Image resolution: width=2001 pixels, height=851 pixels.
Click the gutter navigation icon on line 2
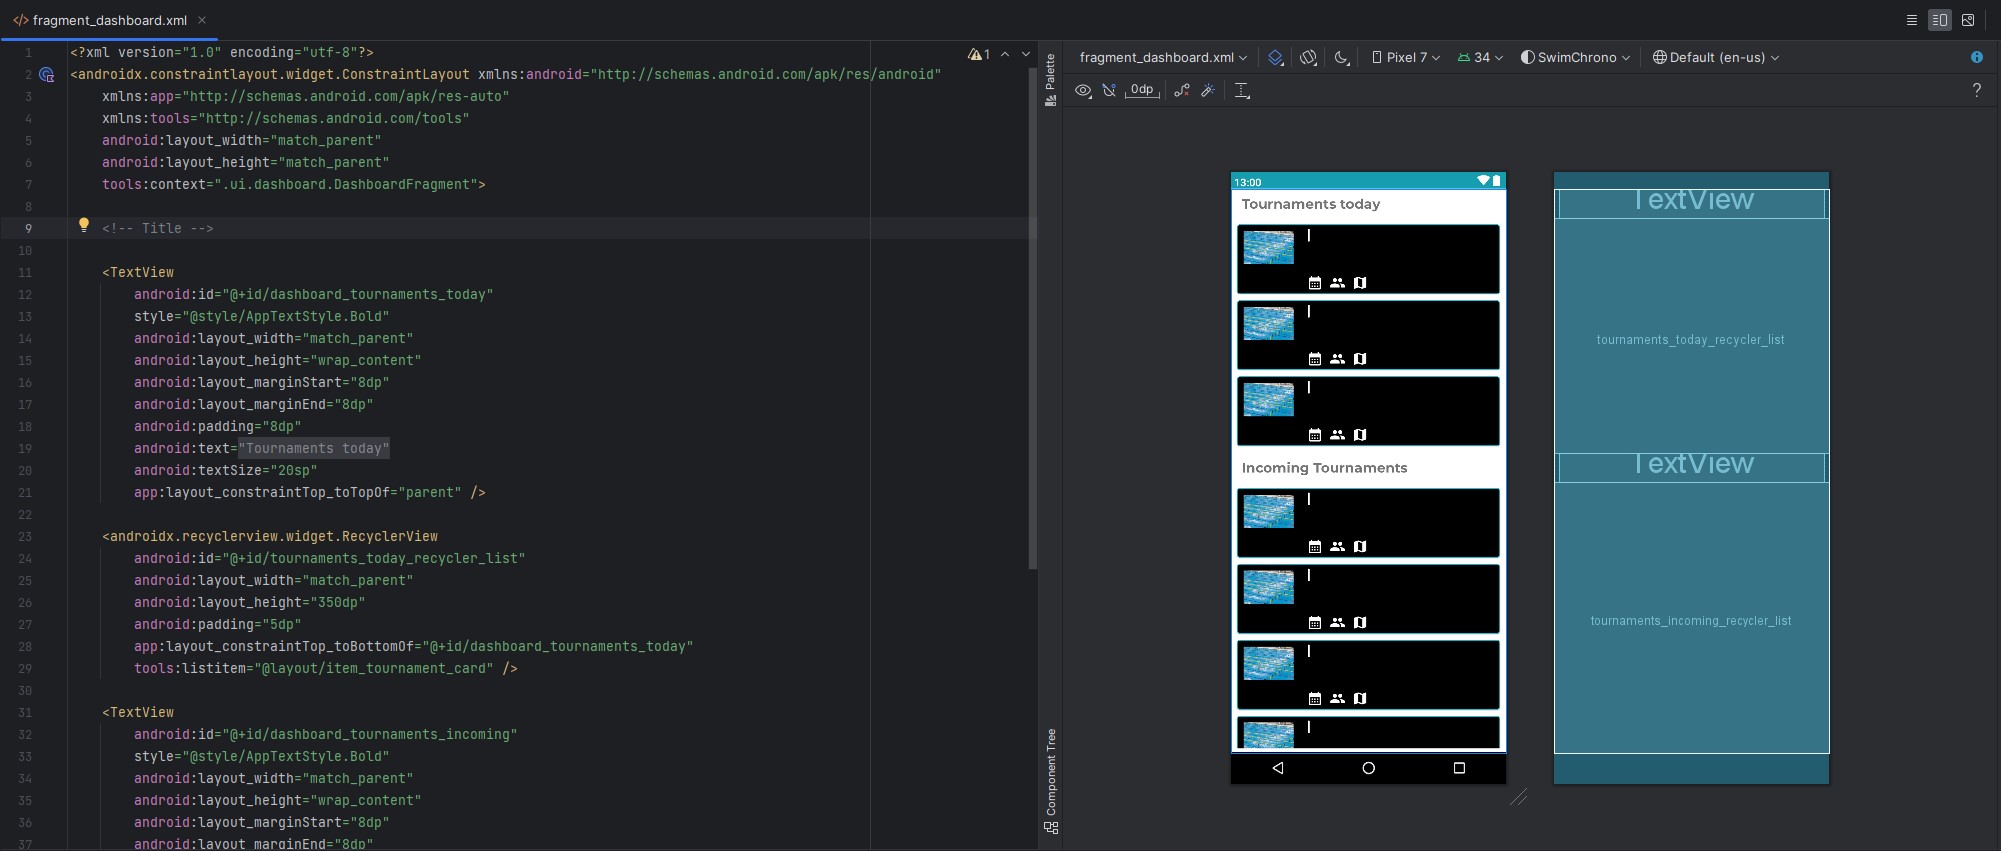46,75
